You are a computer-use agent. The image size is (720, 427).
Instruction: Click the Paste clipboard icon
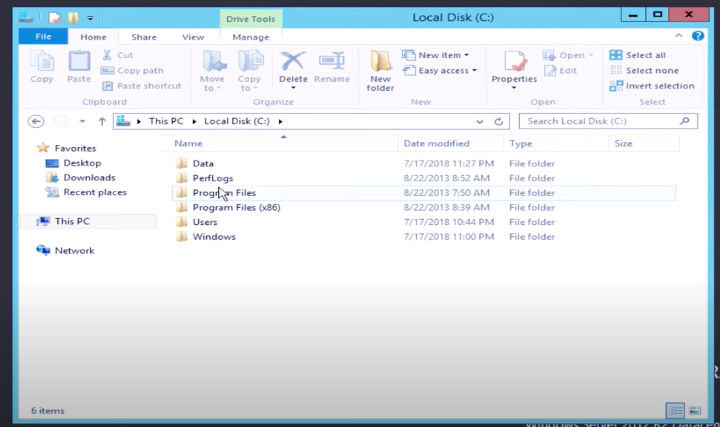[79, 61]
